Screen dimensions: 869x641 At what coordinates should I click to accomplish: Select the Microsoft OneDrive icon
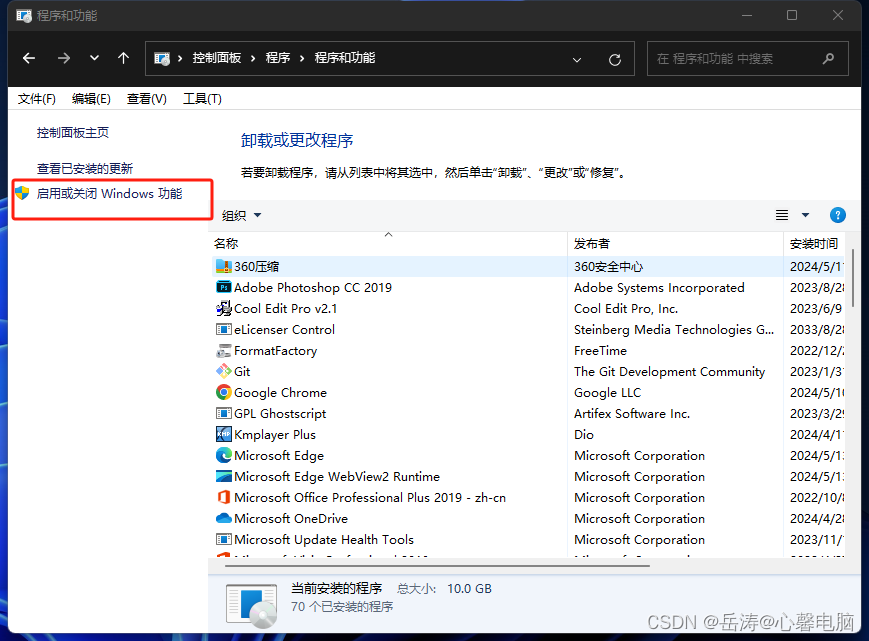pyautogui.click(x=223, y=519)
